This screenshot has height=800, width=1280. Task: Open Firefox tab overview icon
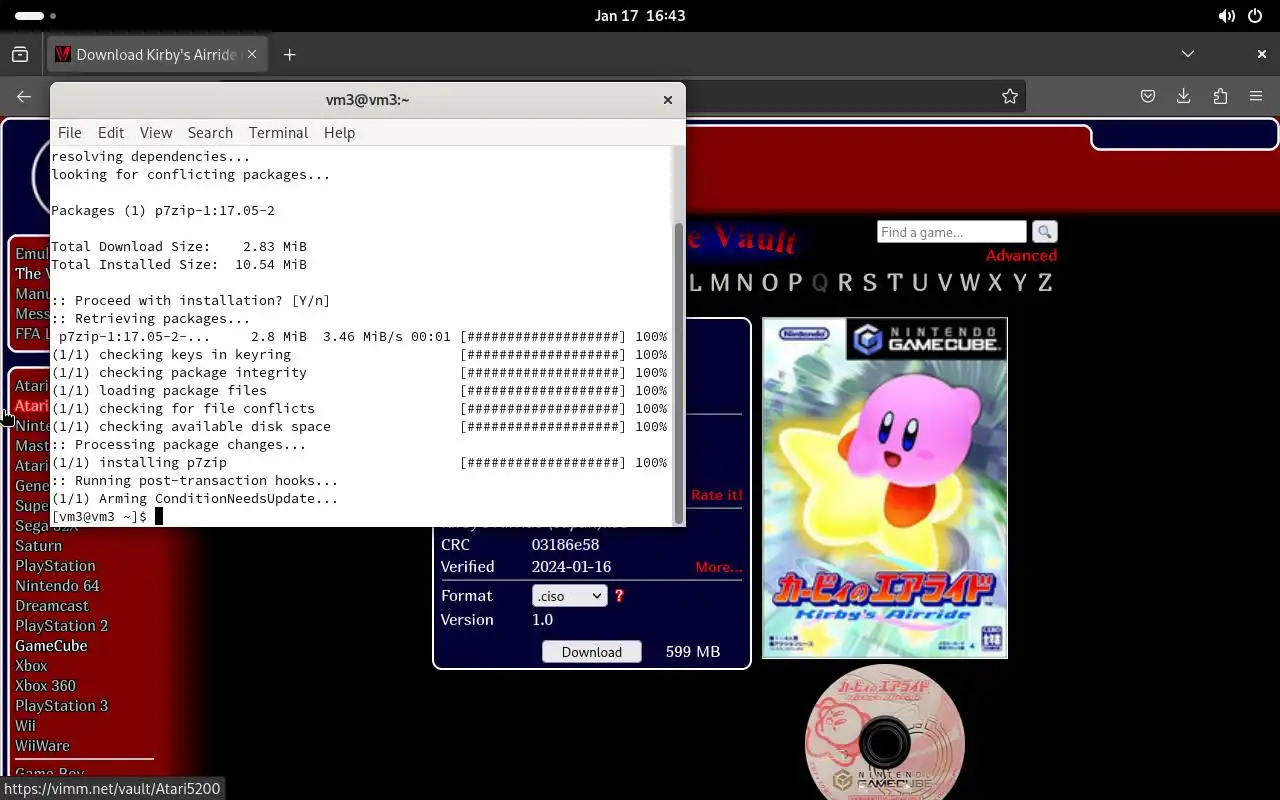[x=20, y=54]
